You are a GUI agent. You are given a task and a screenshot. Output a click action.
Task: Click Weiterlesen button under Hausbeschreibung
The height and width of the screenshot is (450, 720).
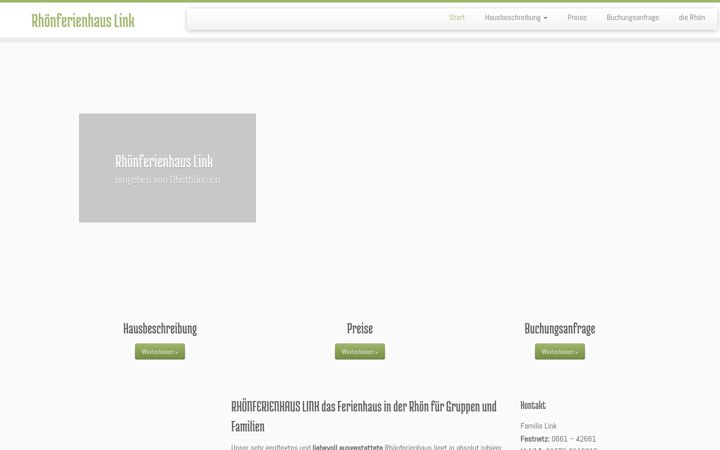160,352
